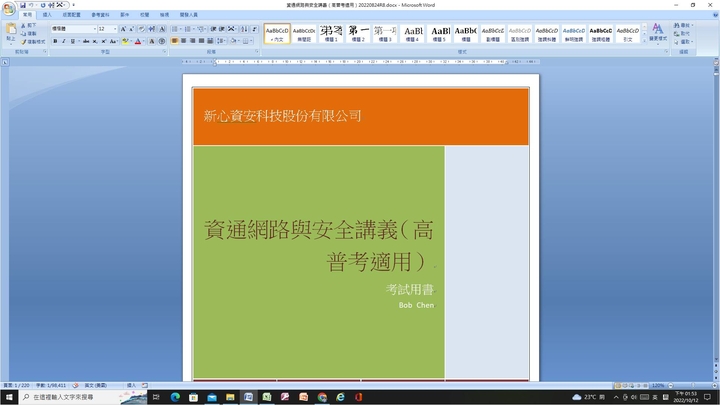720x405 pixels.
Task: Click the Paste icon in clipboard group
Action: coord(11,32)
